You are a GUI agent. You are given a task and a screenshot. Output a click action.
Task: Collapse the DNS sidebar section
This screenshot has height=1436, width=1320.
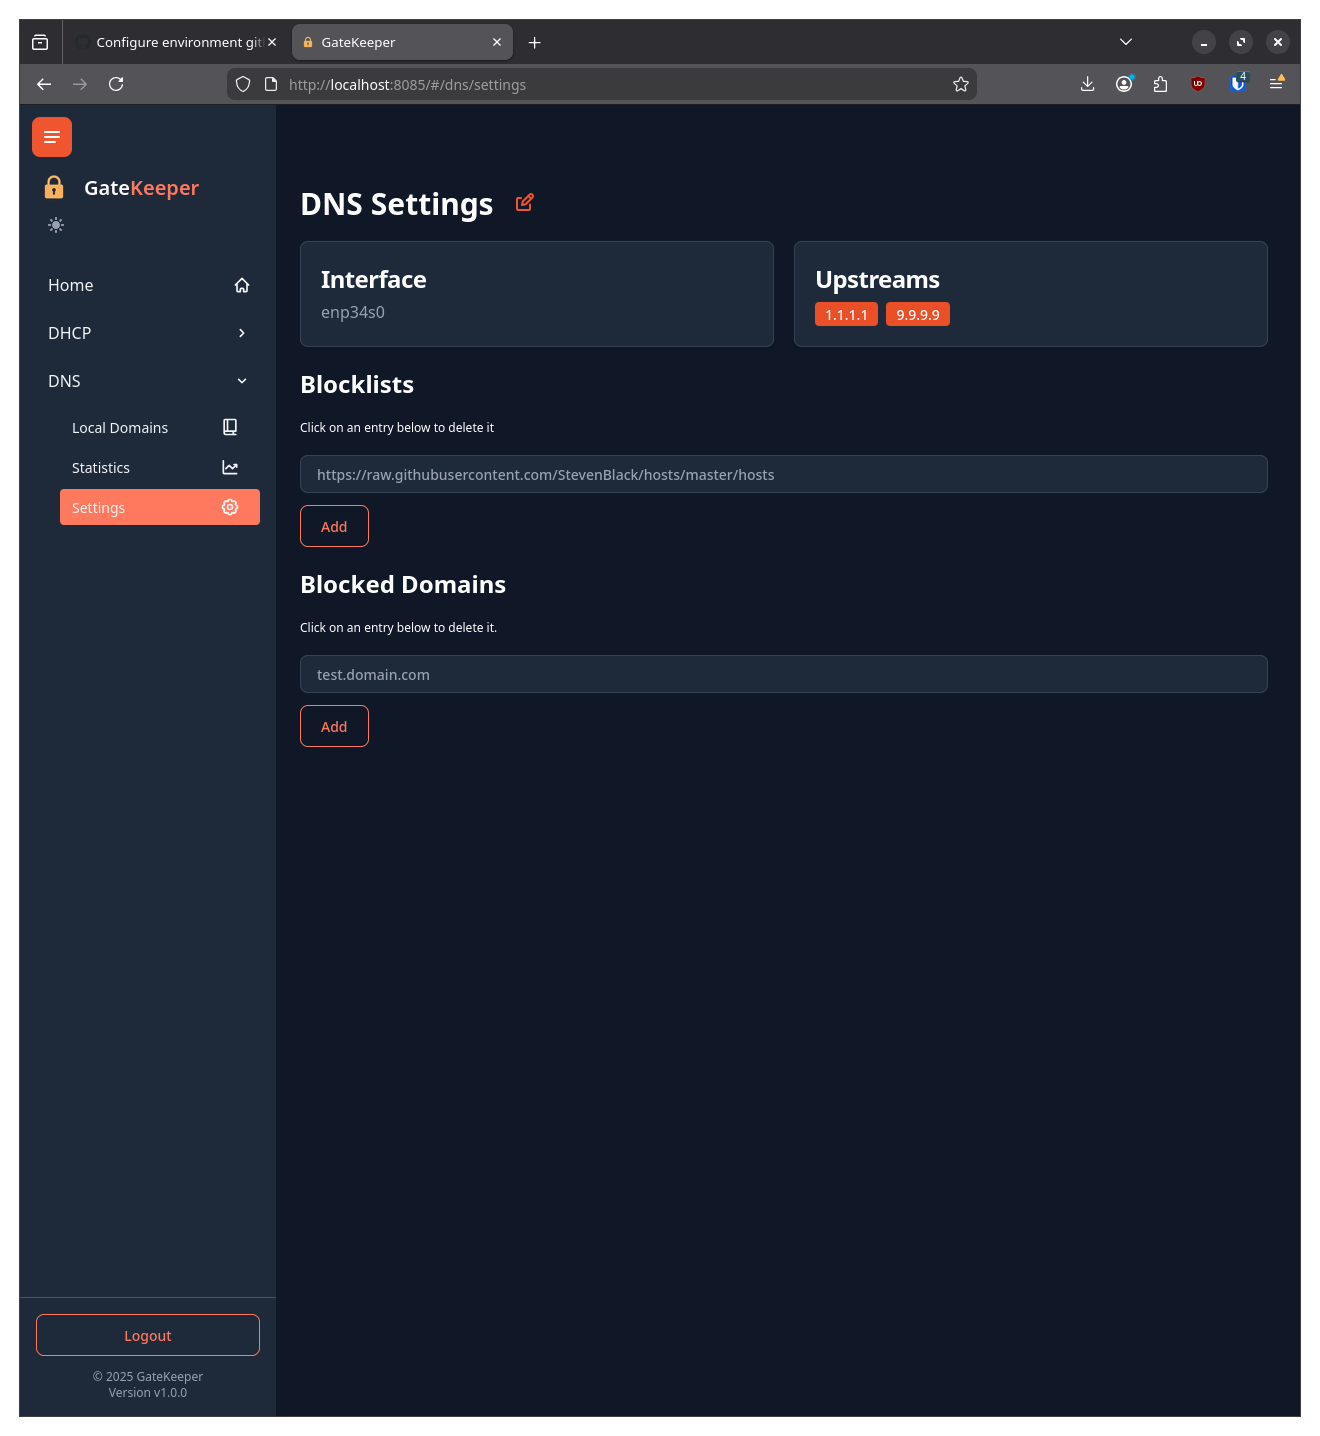148,381
